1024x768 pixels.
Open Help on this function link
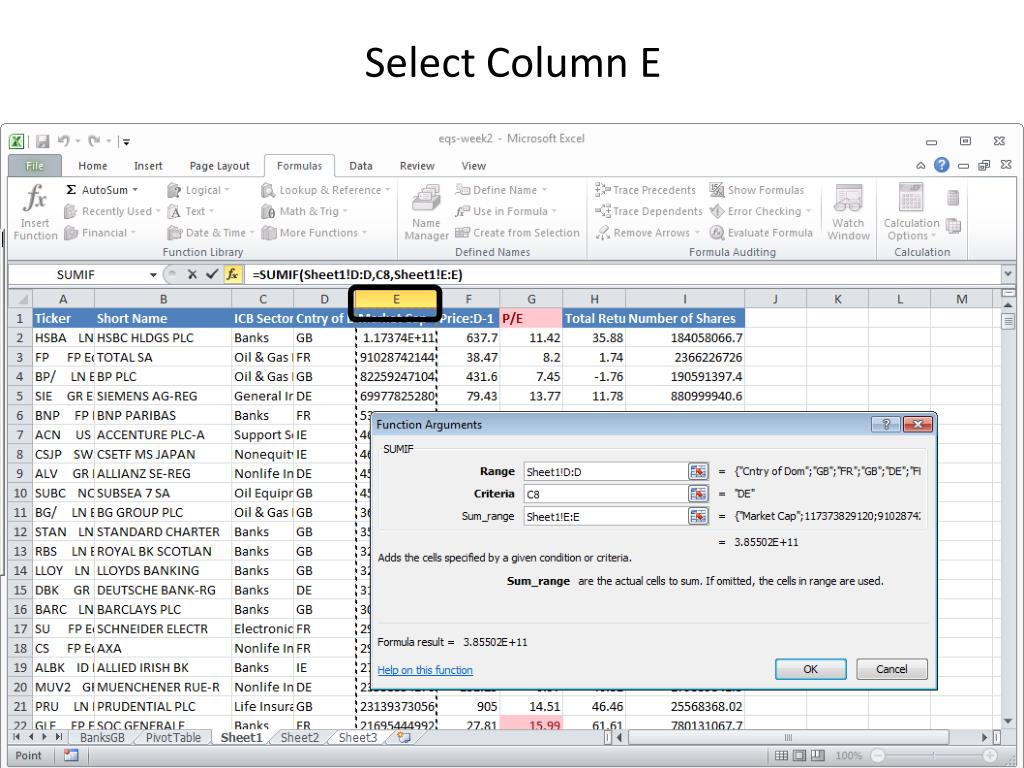pos(425,670)
